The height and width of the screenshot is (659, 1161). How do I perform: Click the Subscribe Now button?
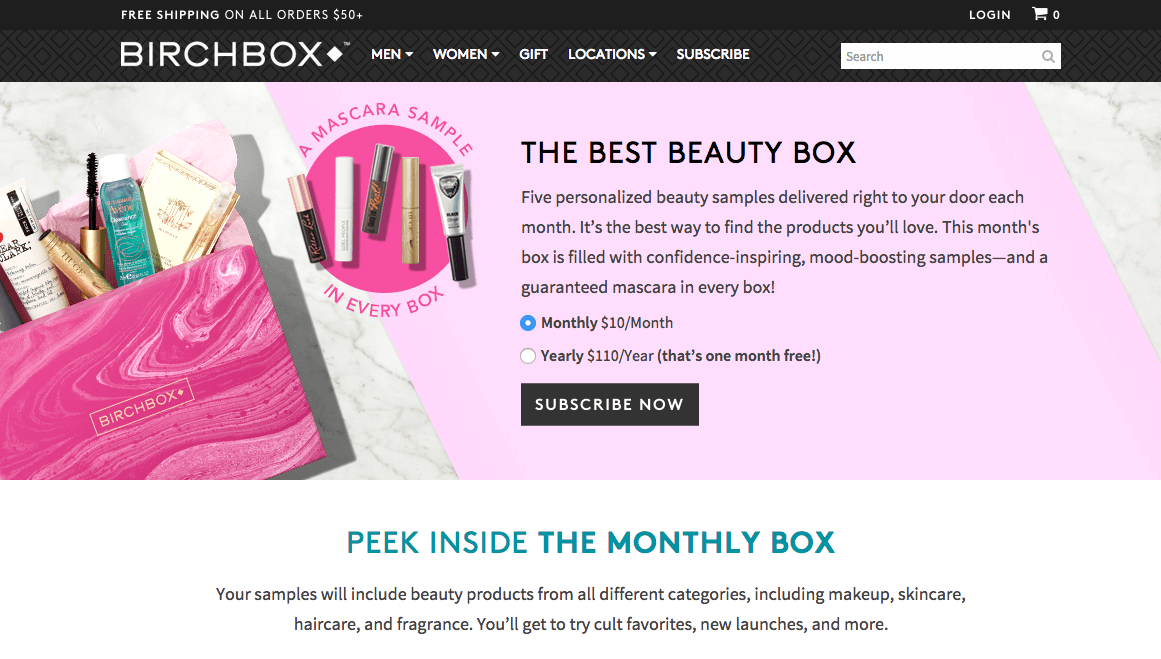[x=609, y=404]
